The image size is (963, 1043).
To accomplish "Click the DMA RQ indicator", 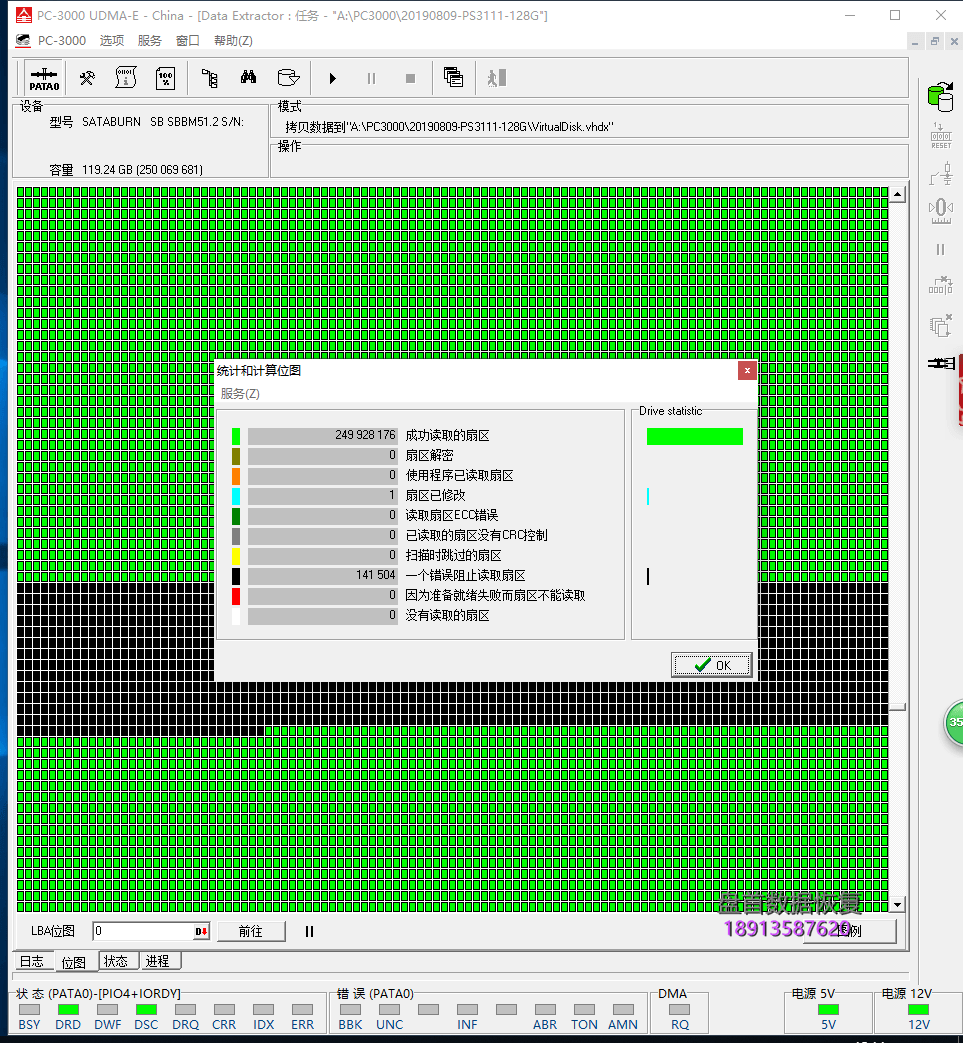I will click(680, 1009).
